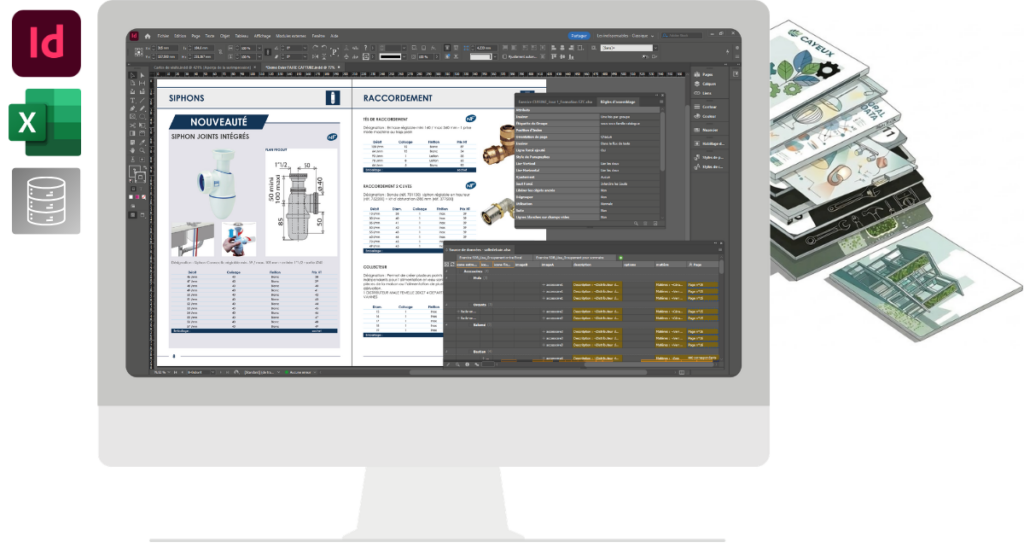Open the Objet menu
This screenshot has height=548, width=1024.
[x=225, y=36]
